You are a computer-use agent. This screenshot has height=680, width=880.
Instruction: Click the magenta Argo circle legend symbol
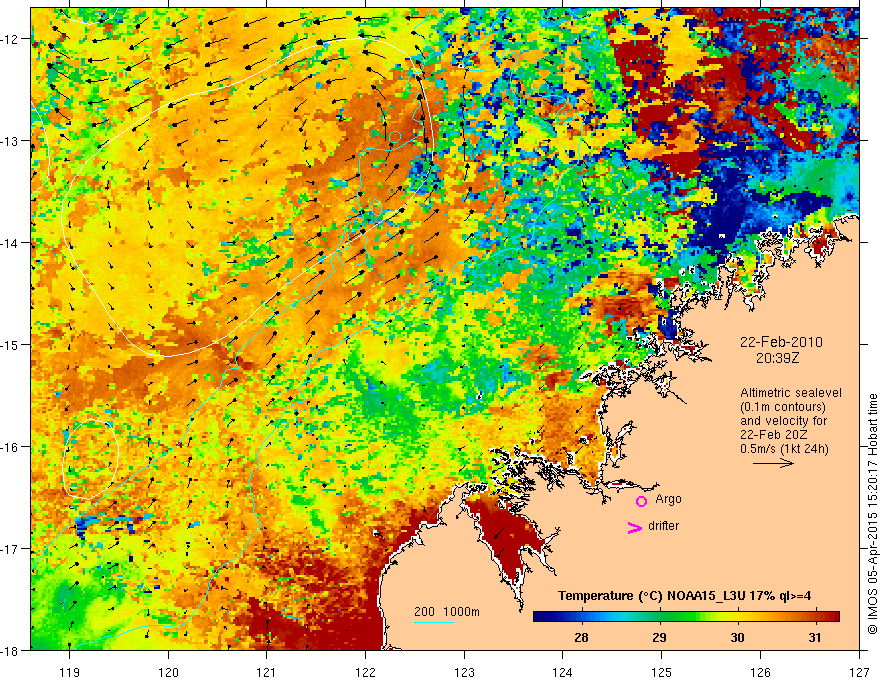coord(641,501)
